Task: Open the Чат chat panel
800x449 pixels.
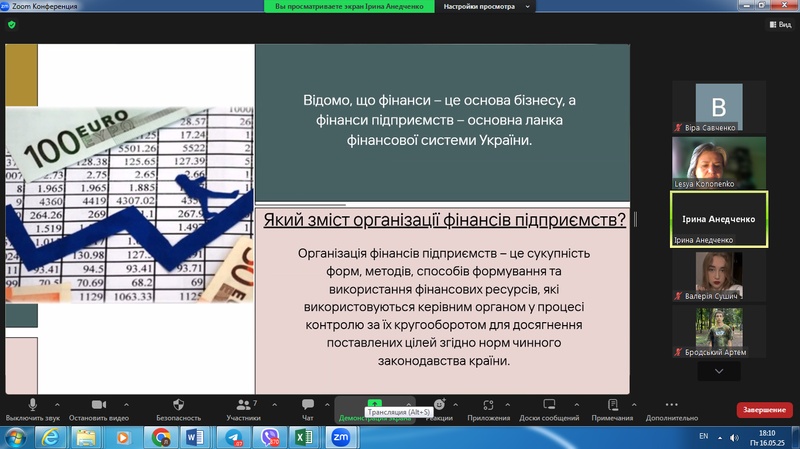Action: pos(308,410)
